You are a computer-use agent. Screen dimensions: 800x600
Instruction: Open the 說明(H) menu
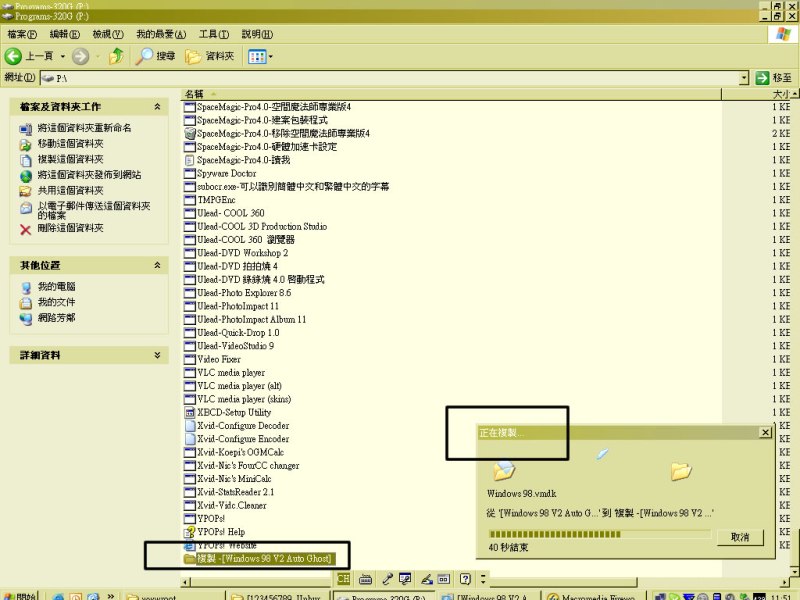(257, 34)
